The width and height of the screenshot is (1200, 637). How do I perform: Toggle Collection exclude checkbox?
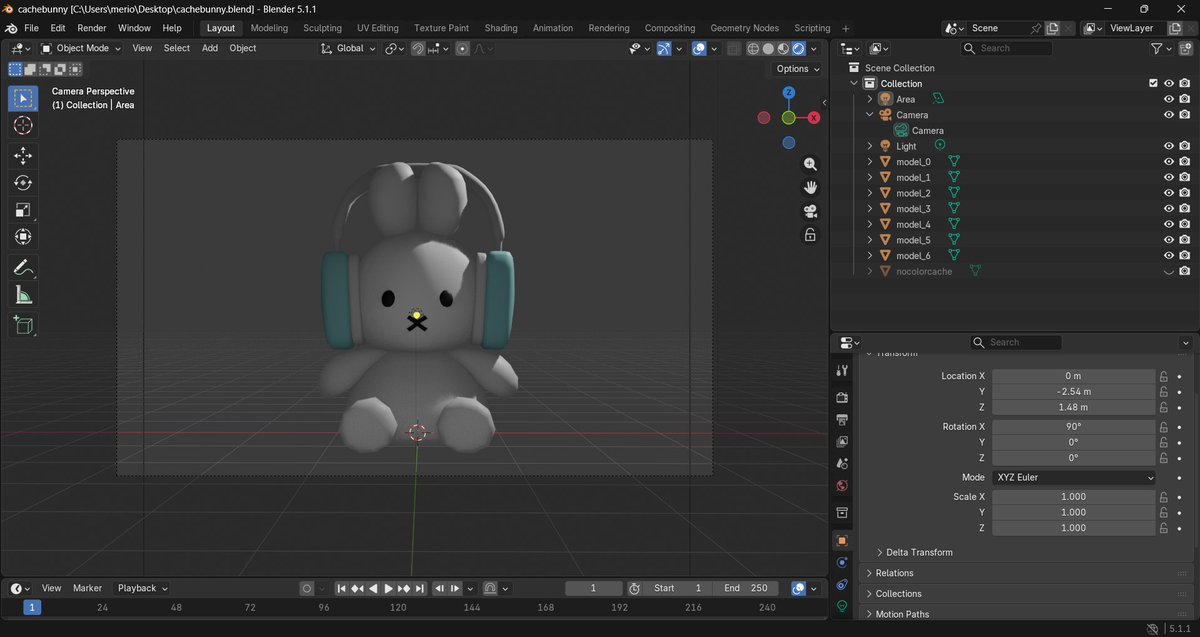pos(1153,83)
